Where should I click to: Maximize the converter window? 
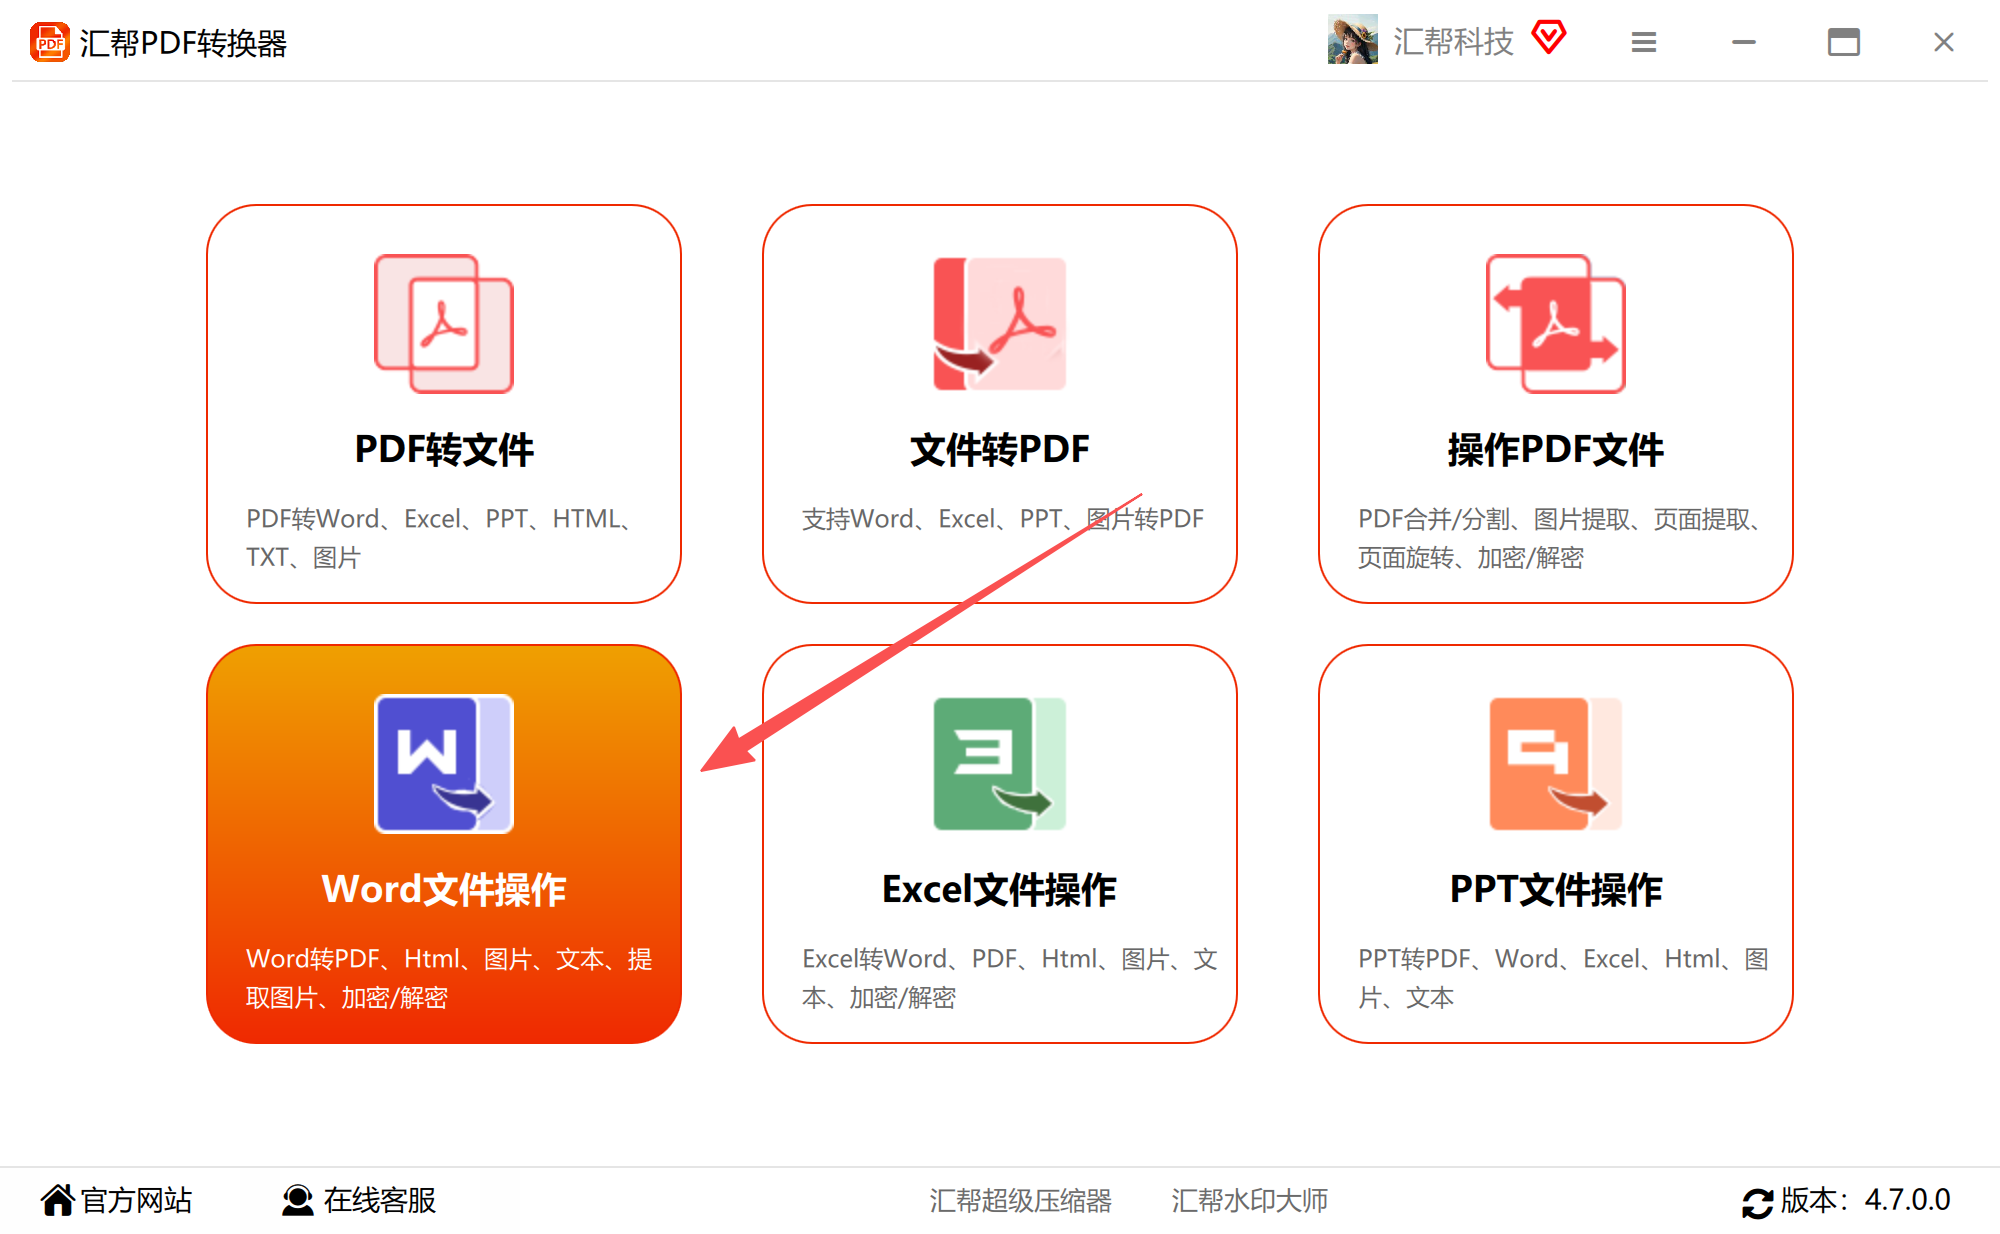1844,42
